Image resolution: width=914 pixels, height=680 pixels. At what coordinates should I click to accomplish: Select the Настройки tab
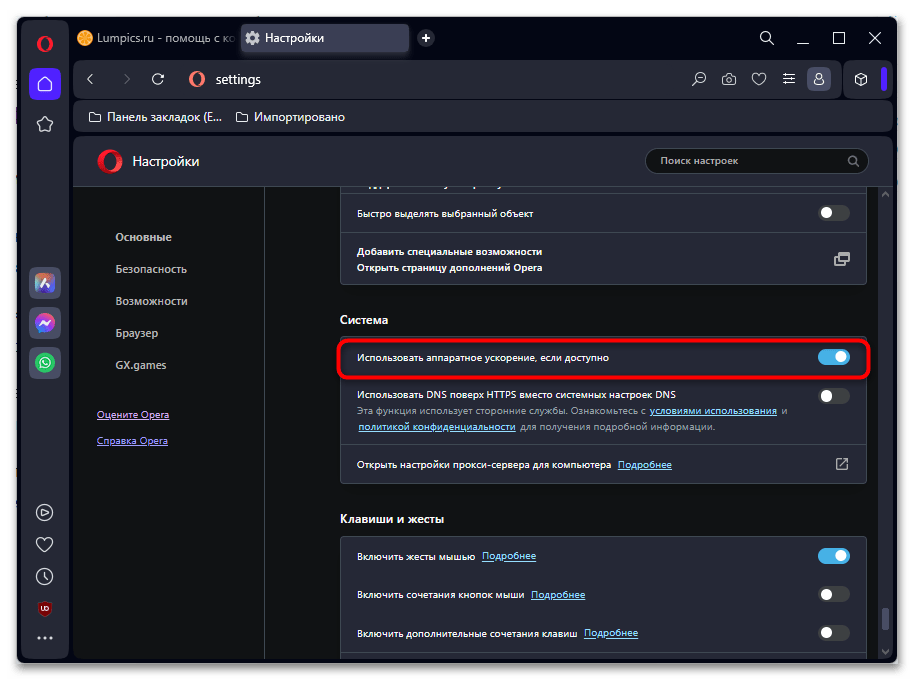(325, 38)
